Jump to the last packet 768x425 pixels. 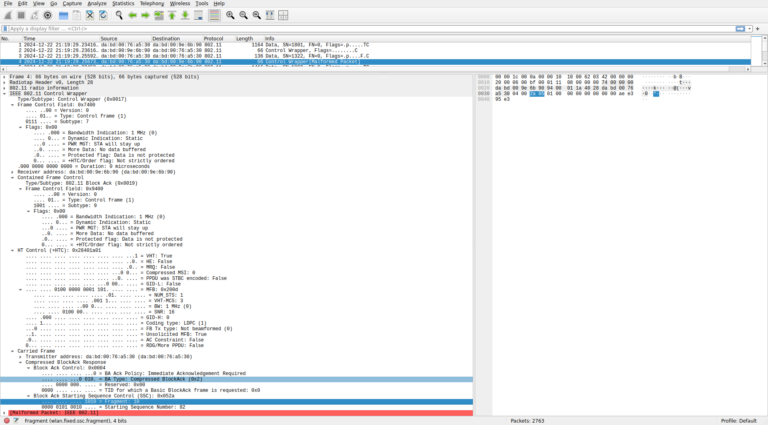tap(185, 15)
